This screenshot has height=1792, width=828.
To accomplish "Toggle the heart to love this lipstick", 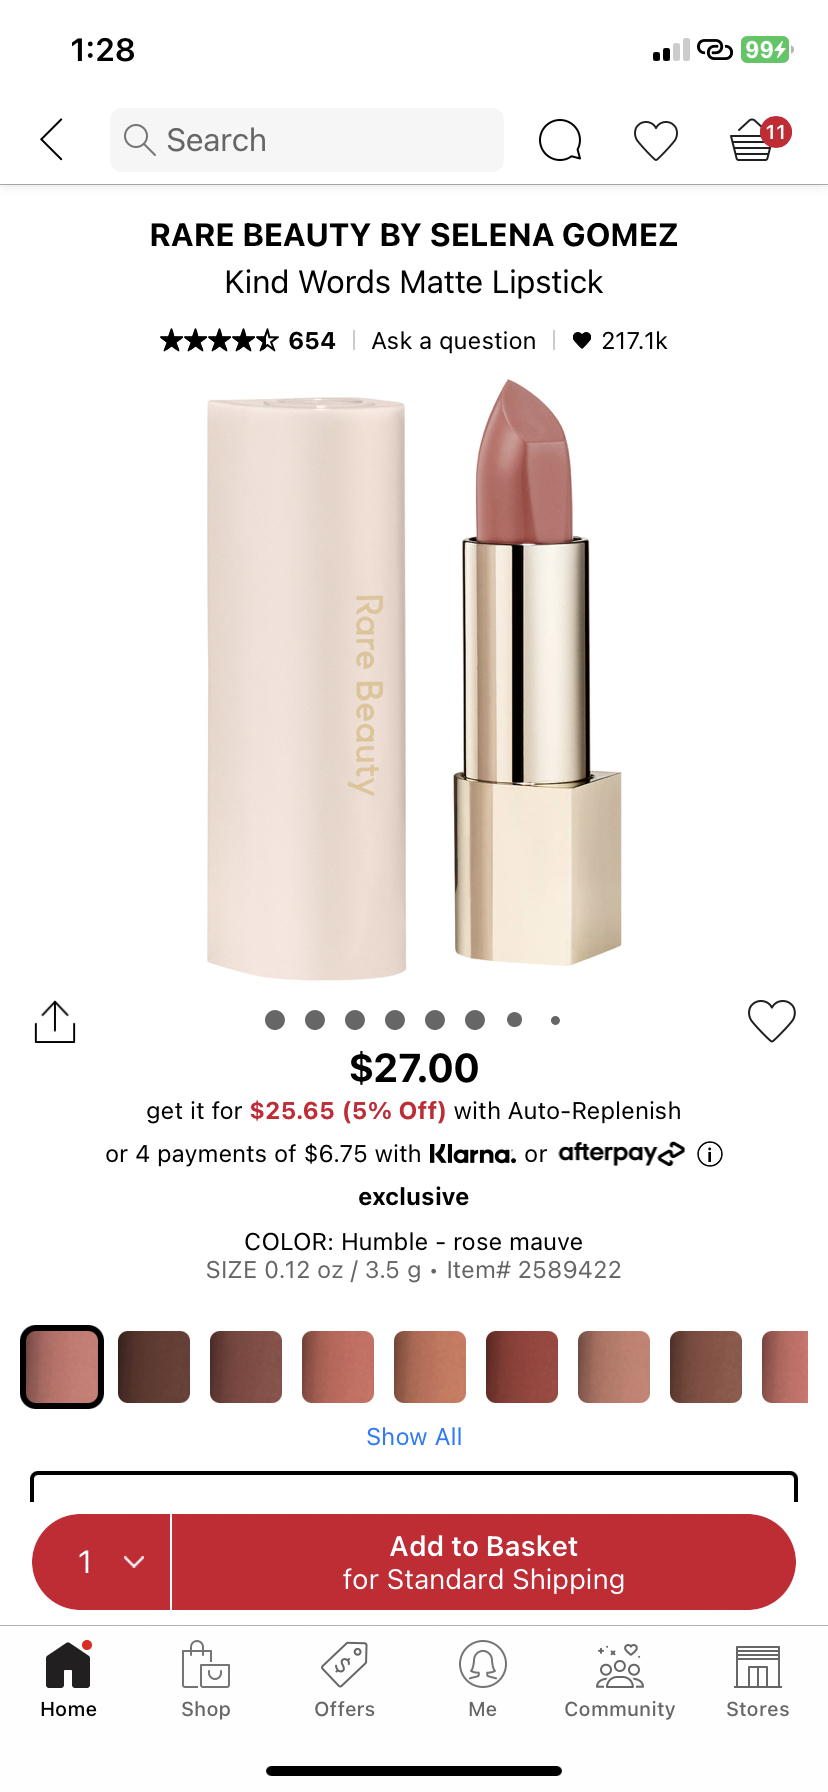I will click(x=772, y=1021).
